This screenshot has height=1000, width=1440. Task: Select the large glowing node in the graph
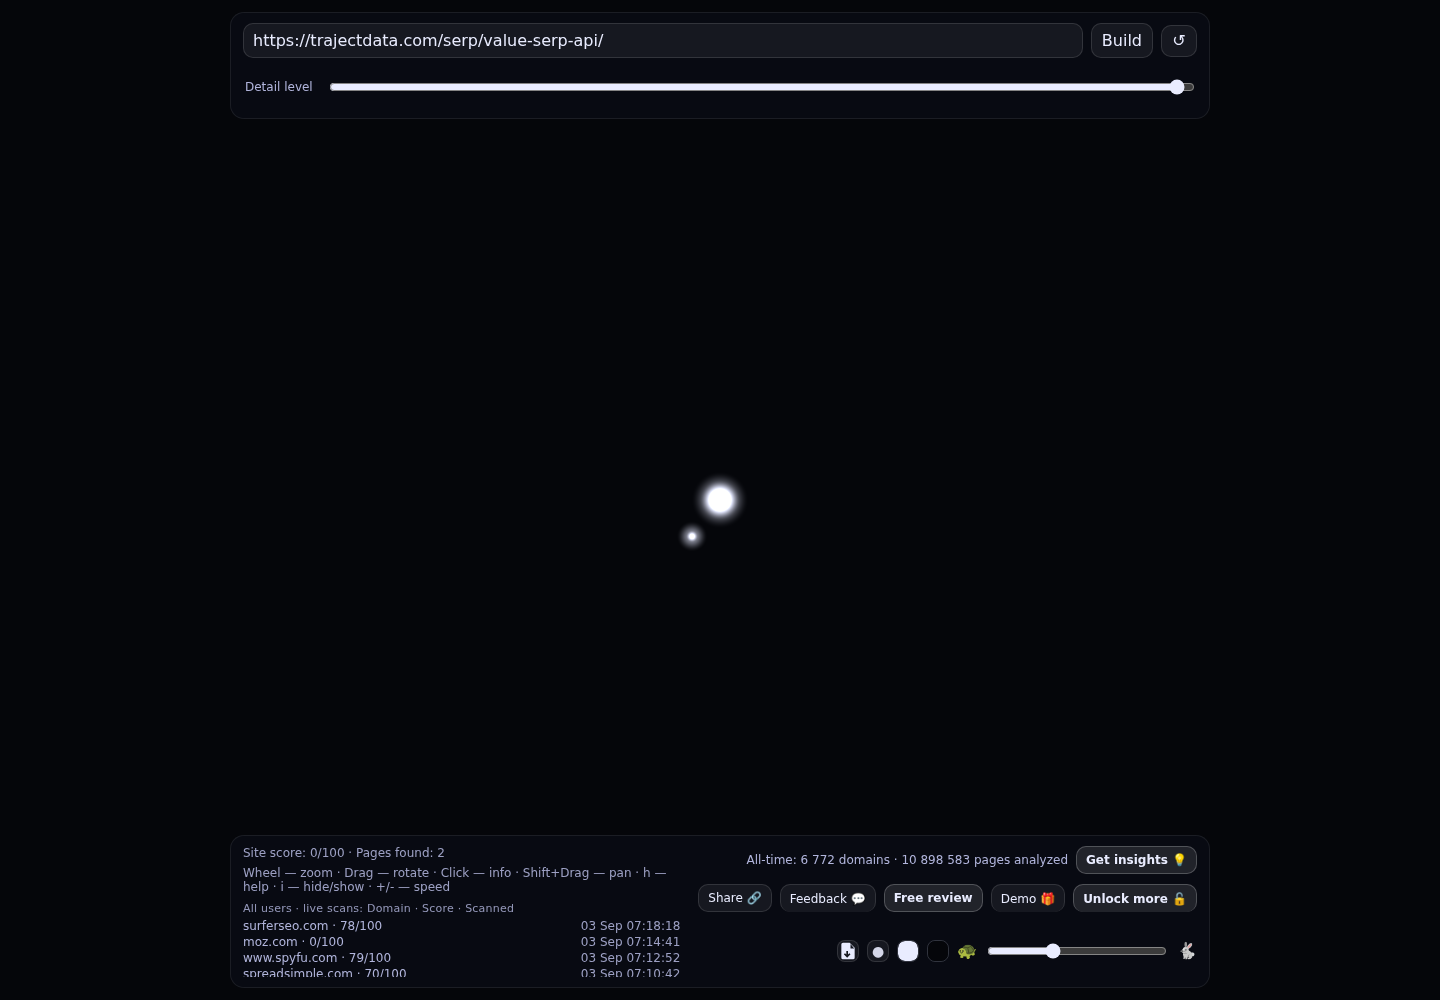coord(720,500)
